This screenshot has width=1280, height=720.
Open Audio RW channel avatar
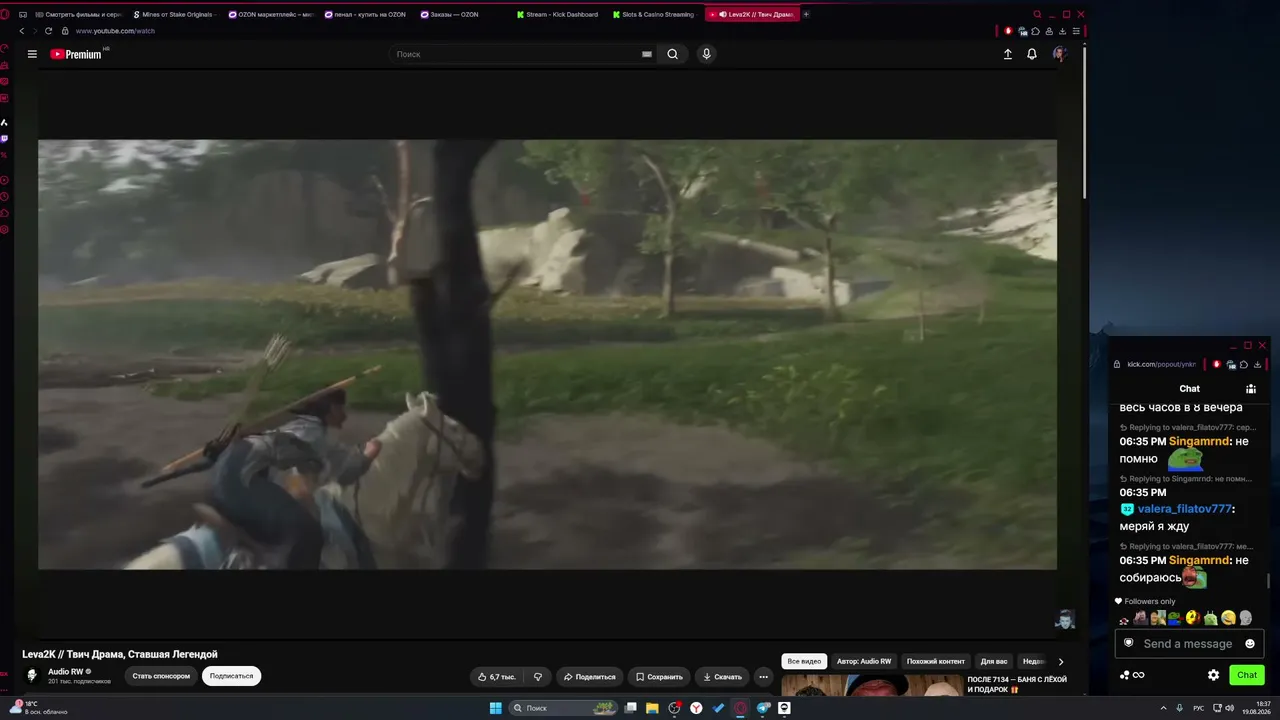[32, 676]
